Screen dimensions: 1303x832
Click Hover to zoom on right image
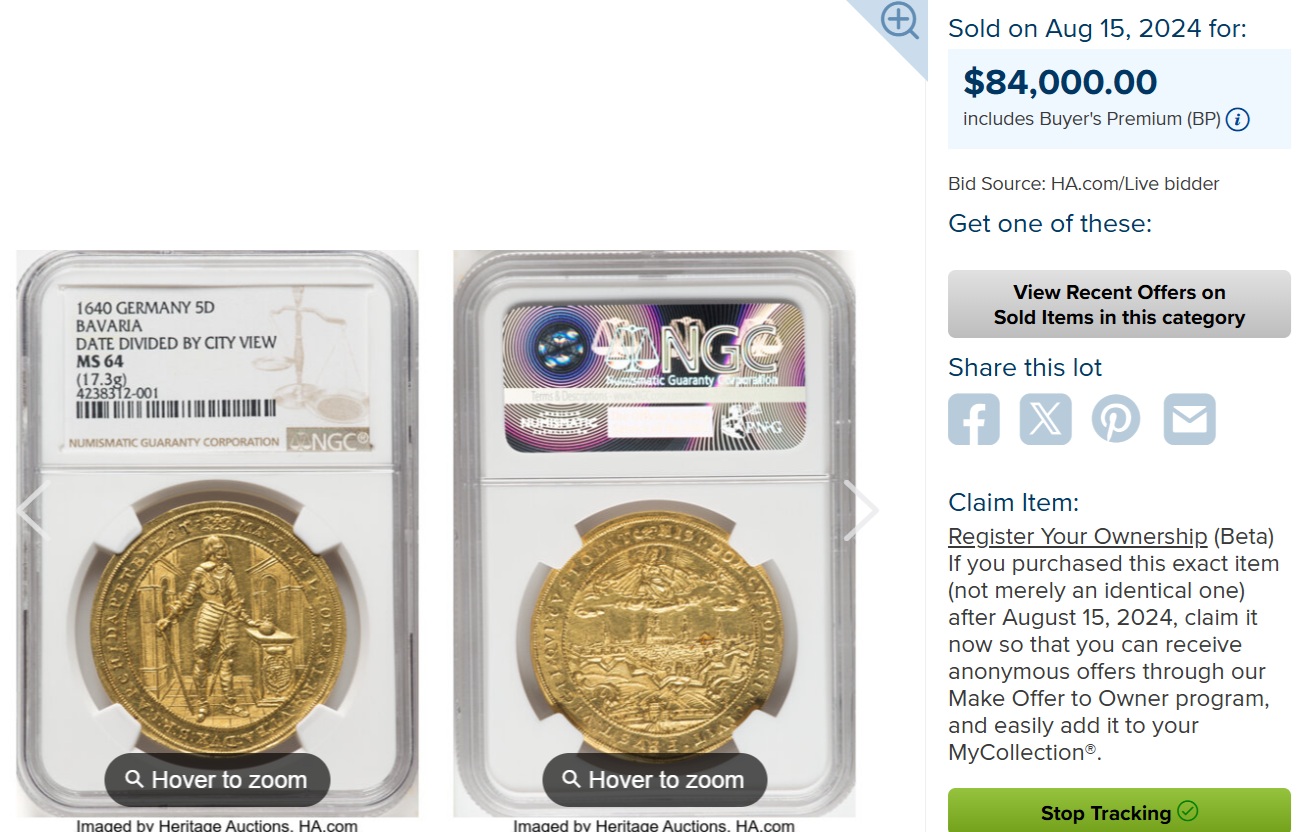[x=654, y=780]
